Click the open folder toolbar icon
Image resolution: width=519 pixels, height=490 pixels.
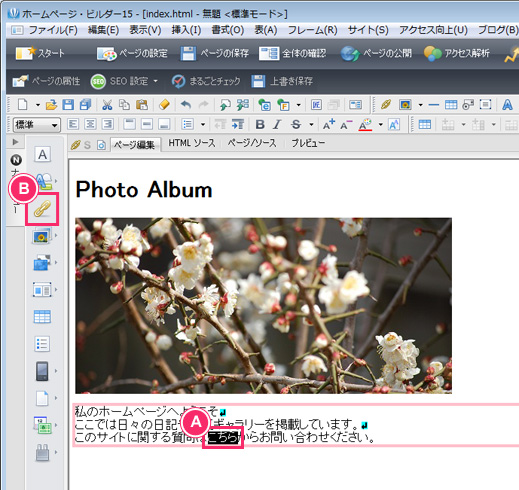(51, 105)
